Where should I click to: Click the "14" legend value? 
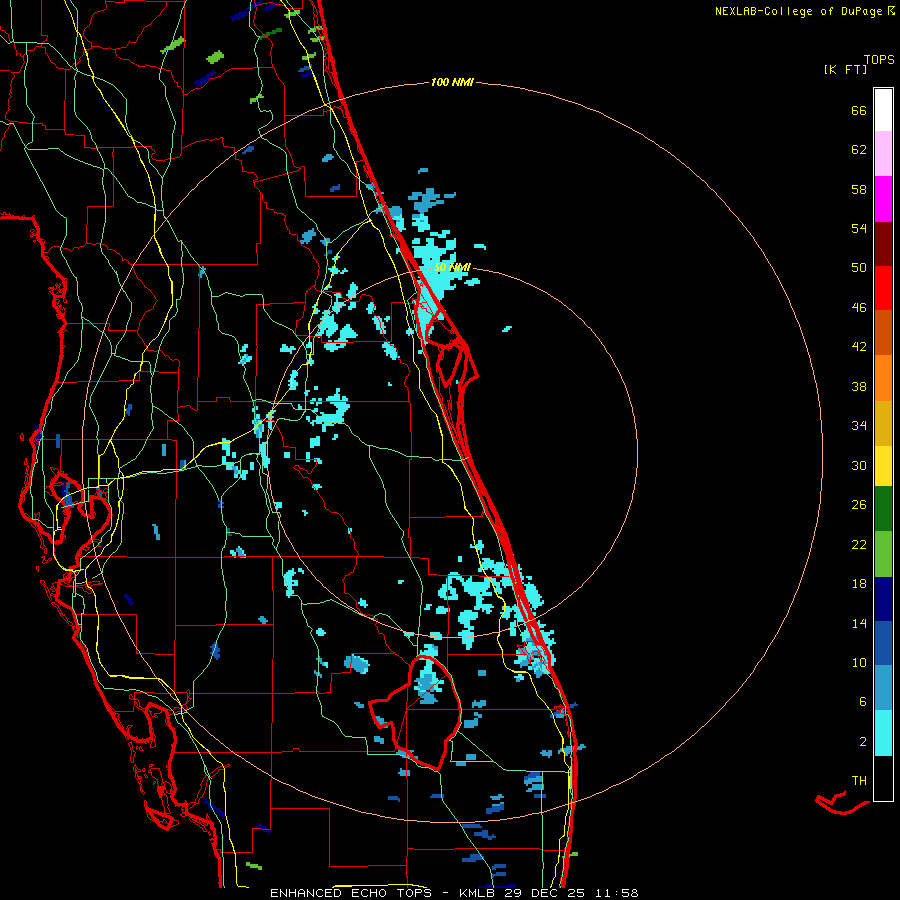point(859,623)
